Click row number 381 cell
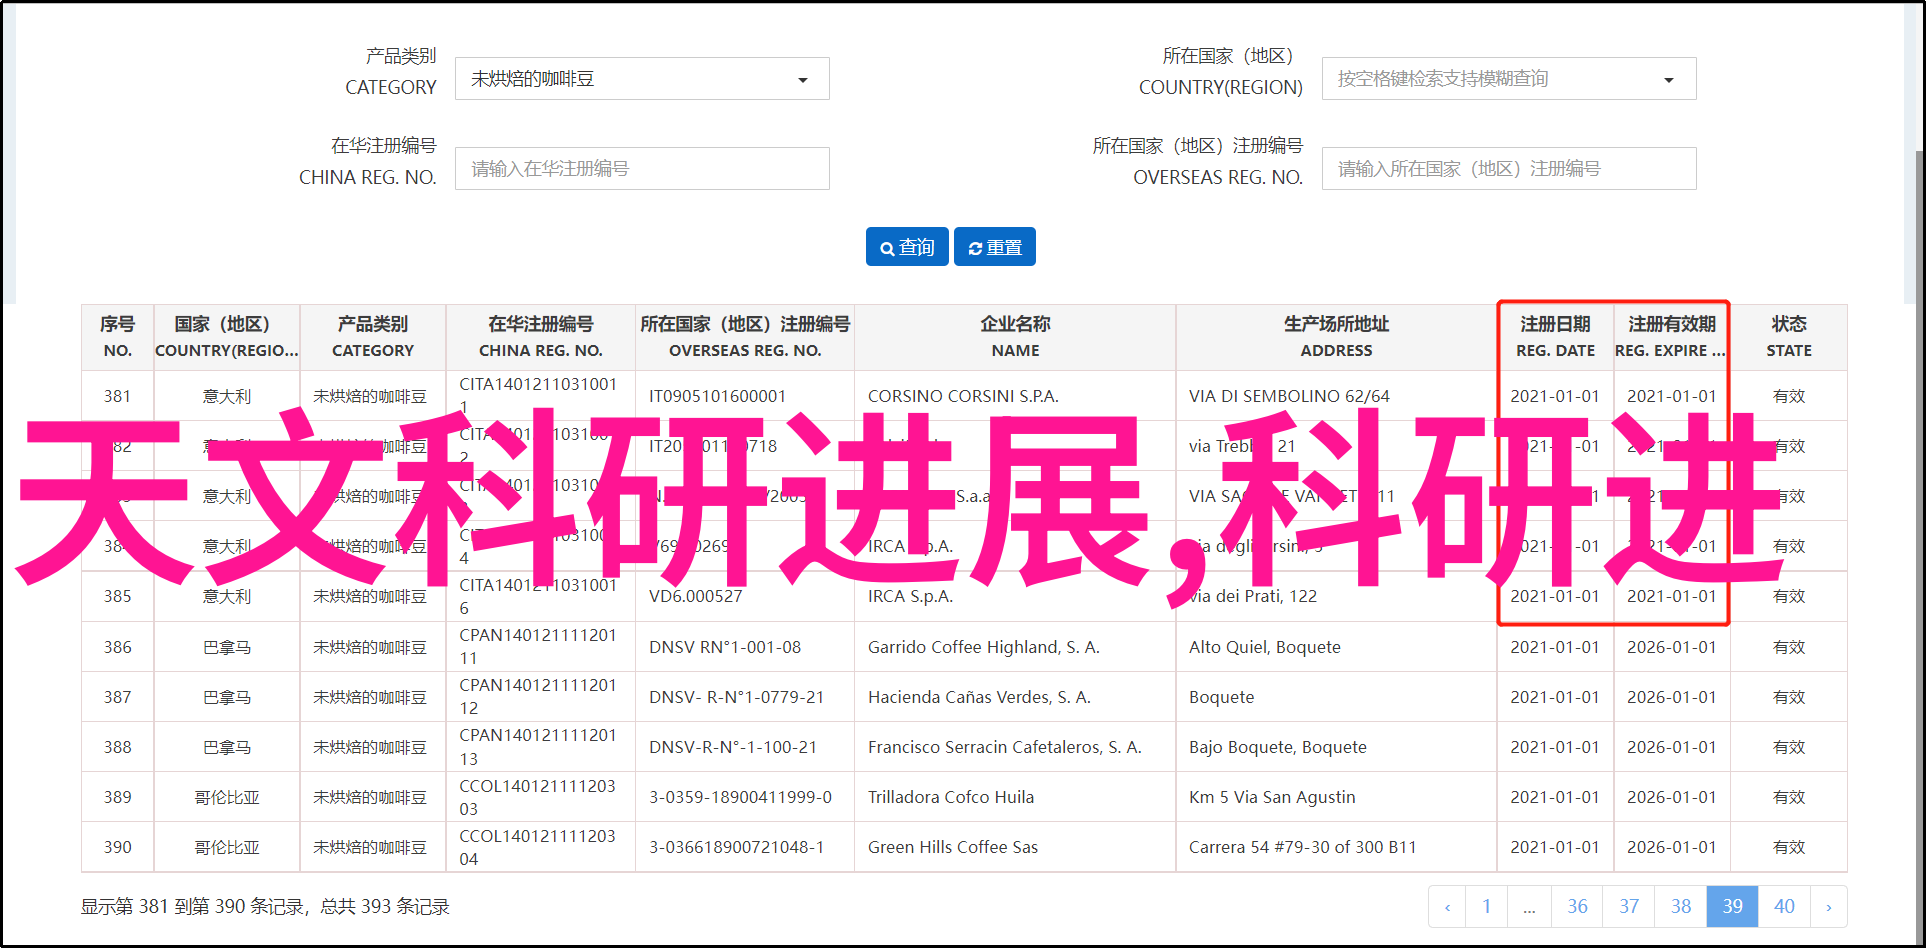The height and width of the screenshot is (950, 1927). click(x=118, y=396)
